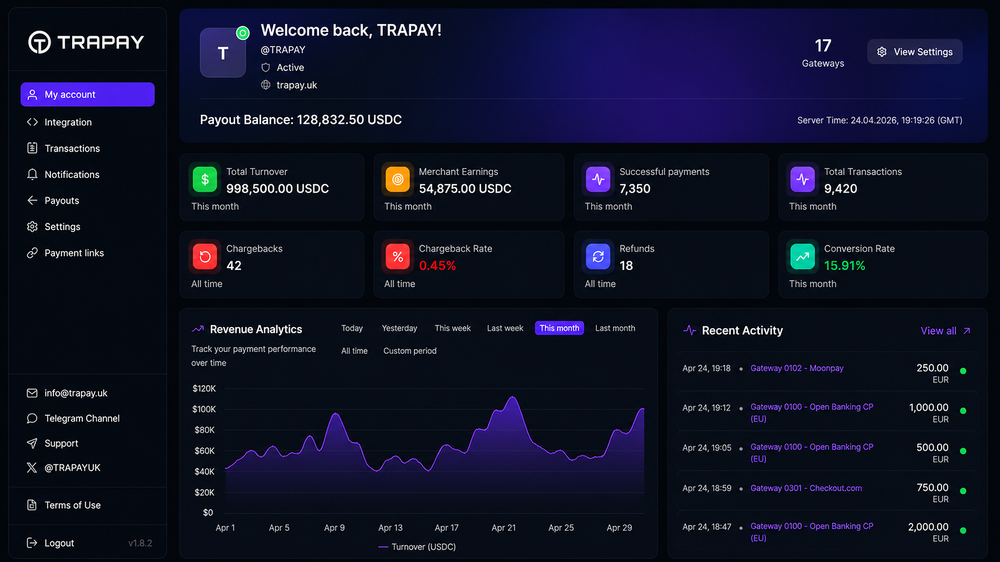Click the Payment links chain icon
This screenshot has height=562, width=1000.
(x=32, y=253)
